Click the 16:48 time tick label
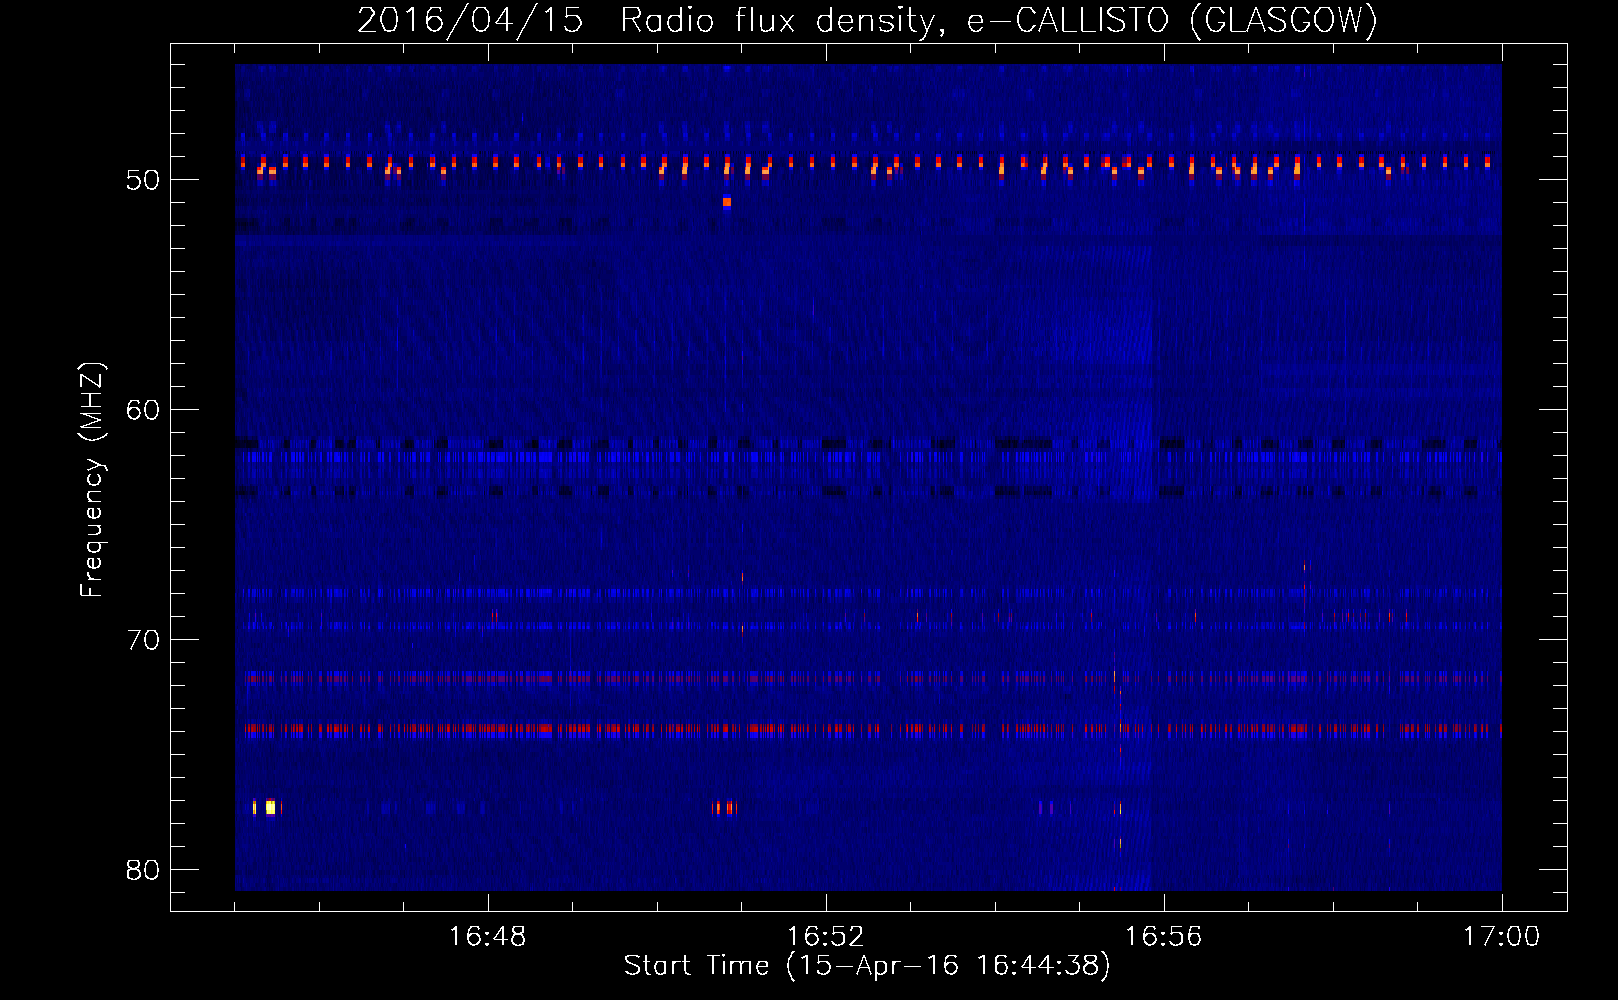 (487, 937)
